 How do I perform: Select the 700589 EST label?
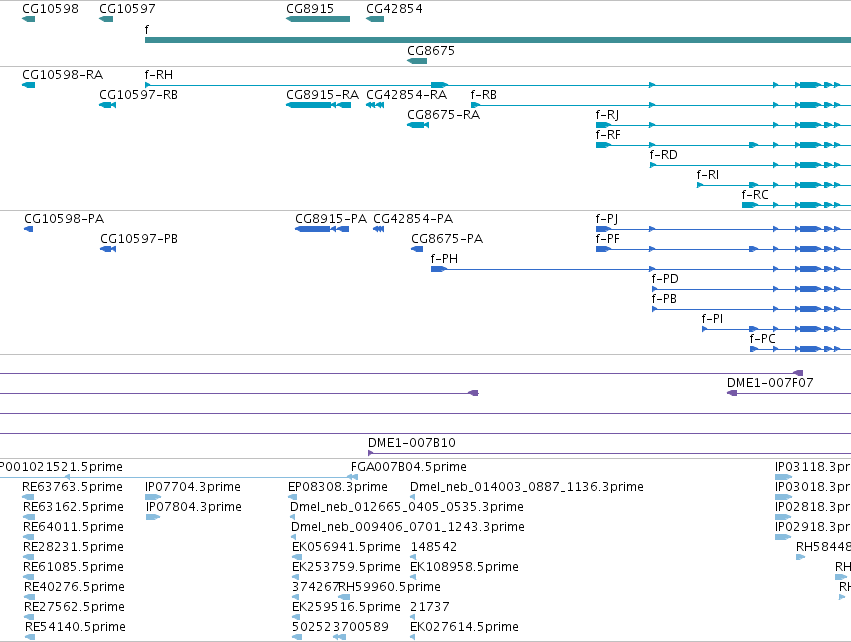click(x=364, y=627)
